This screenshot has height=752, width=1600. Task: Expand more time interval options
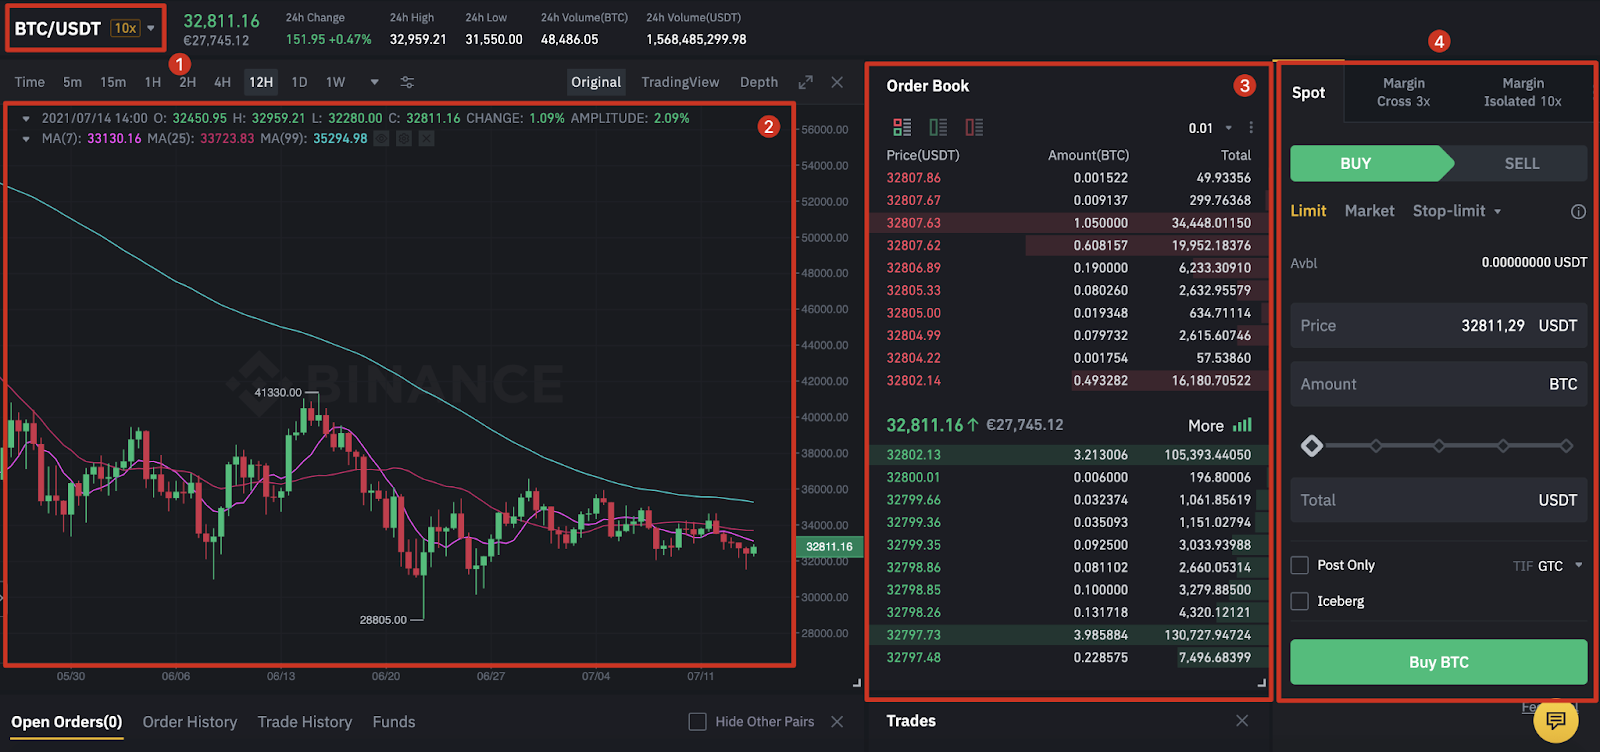point(375,82)
